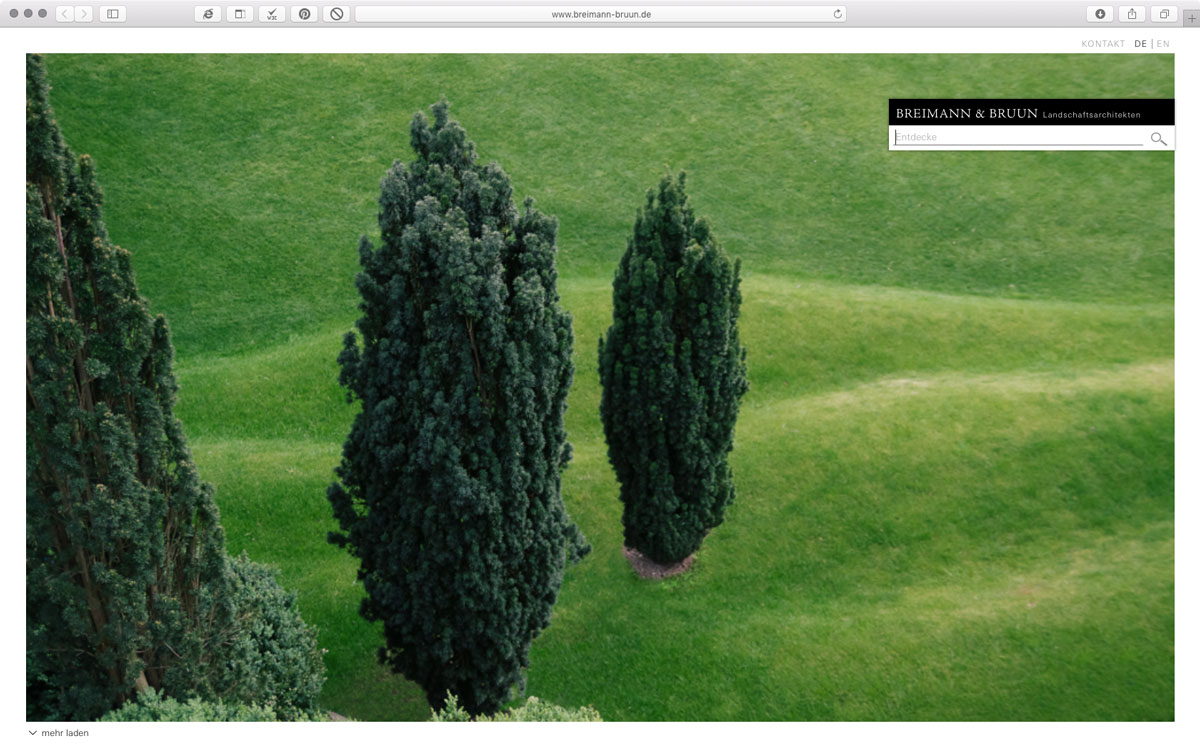Close the Safari window

tap(13, 13)
